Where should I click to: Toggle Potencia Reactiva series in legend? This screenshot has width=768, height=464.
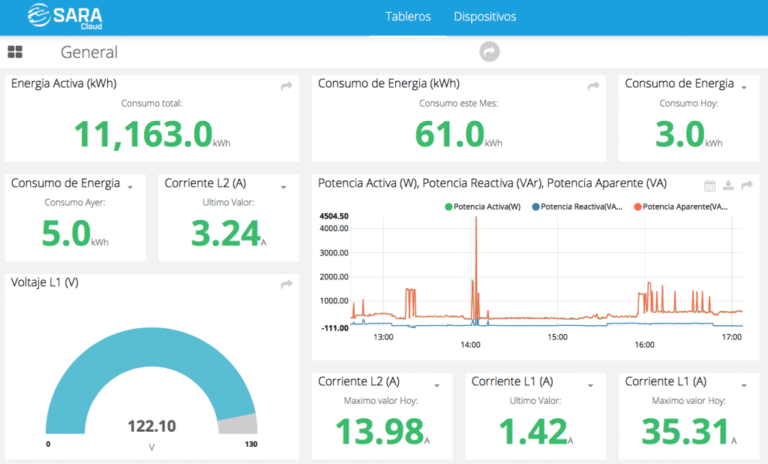pos(576,206)
